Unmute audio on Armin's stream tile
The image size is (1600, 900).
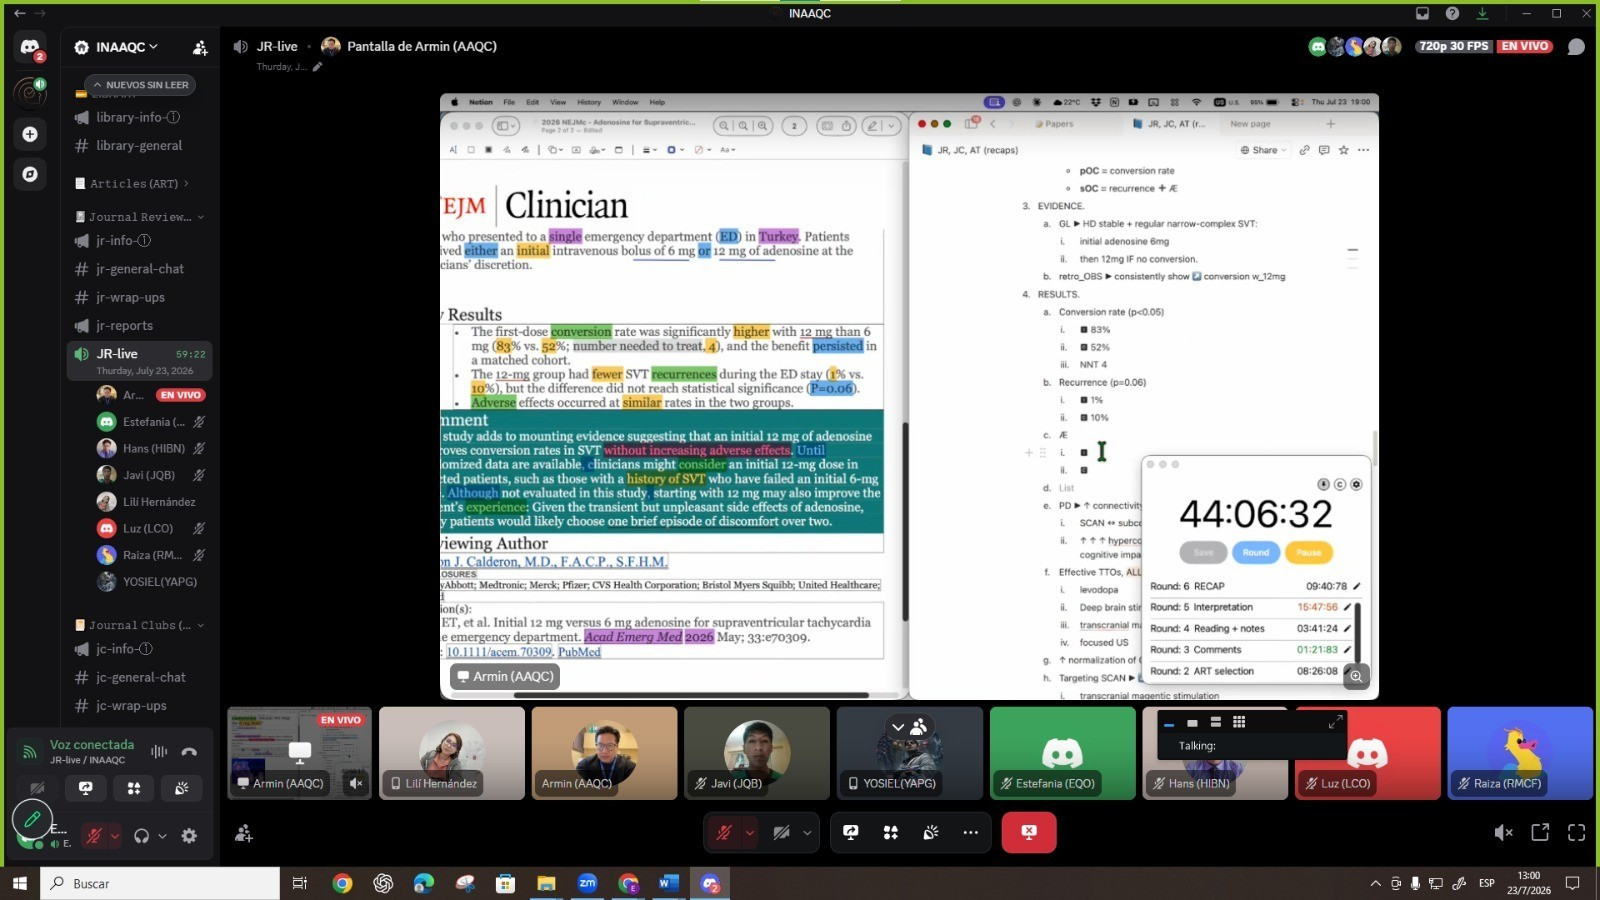(x=356, y=783)
